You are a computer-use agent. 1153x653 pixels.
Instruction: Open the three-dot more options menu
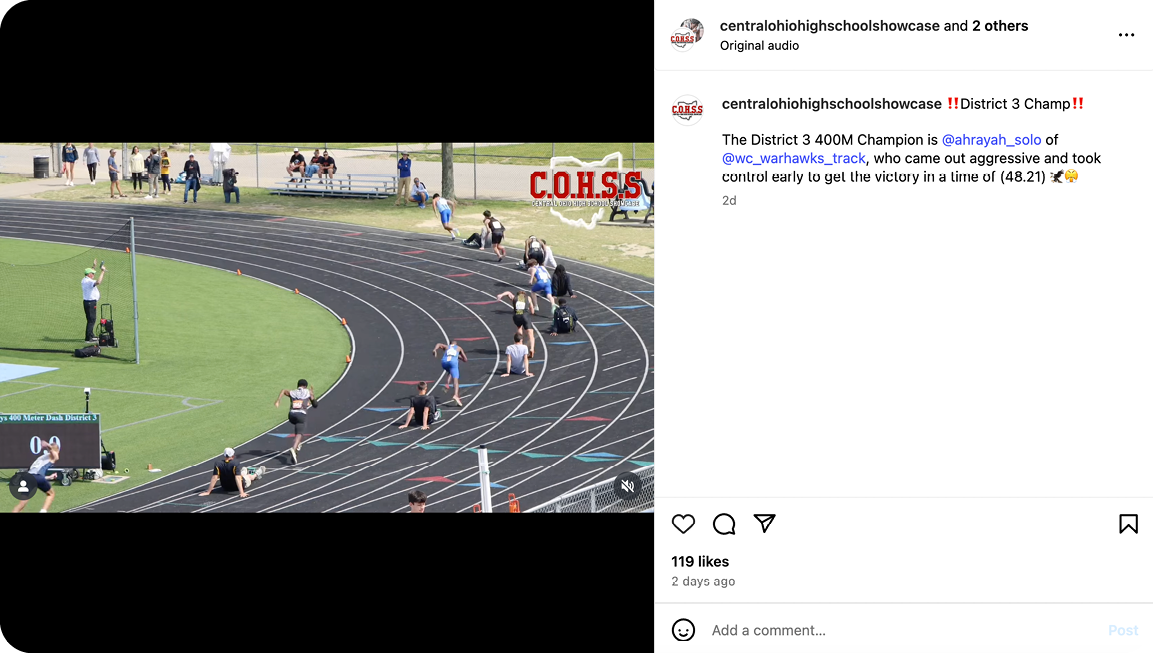click(1127, 35)
